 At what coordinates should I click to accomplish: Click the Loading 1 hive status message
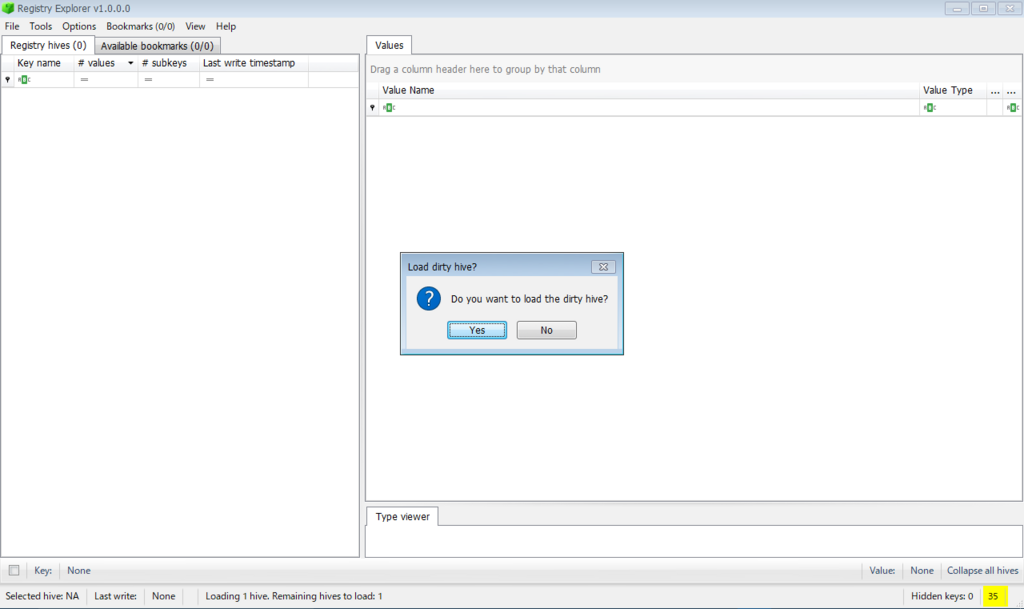coord(294,596)
